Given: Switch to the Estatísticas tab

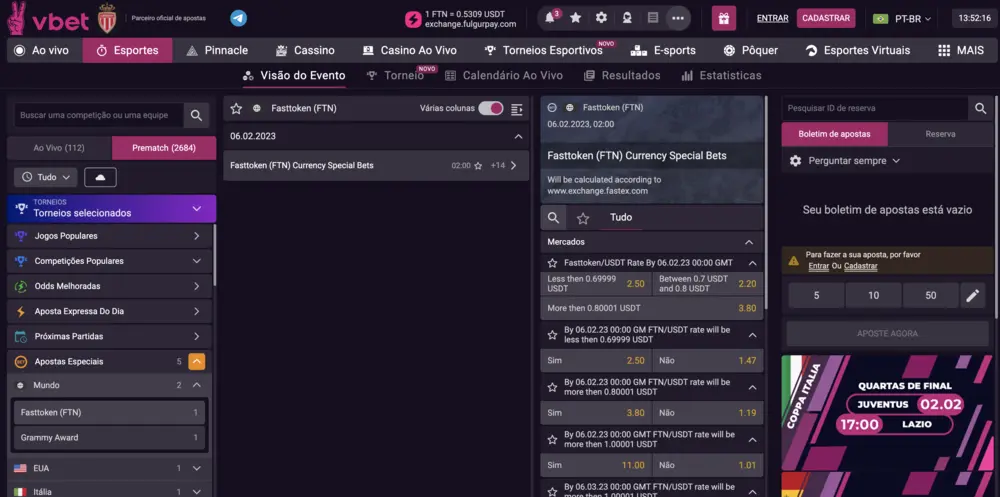Looking at the screenshot, I should 721,75.
